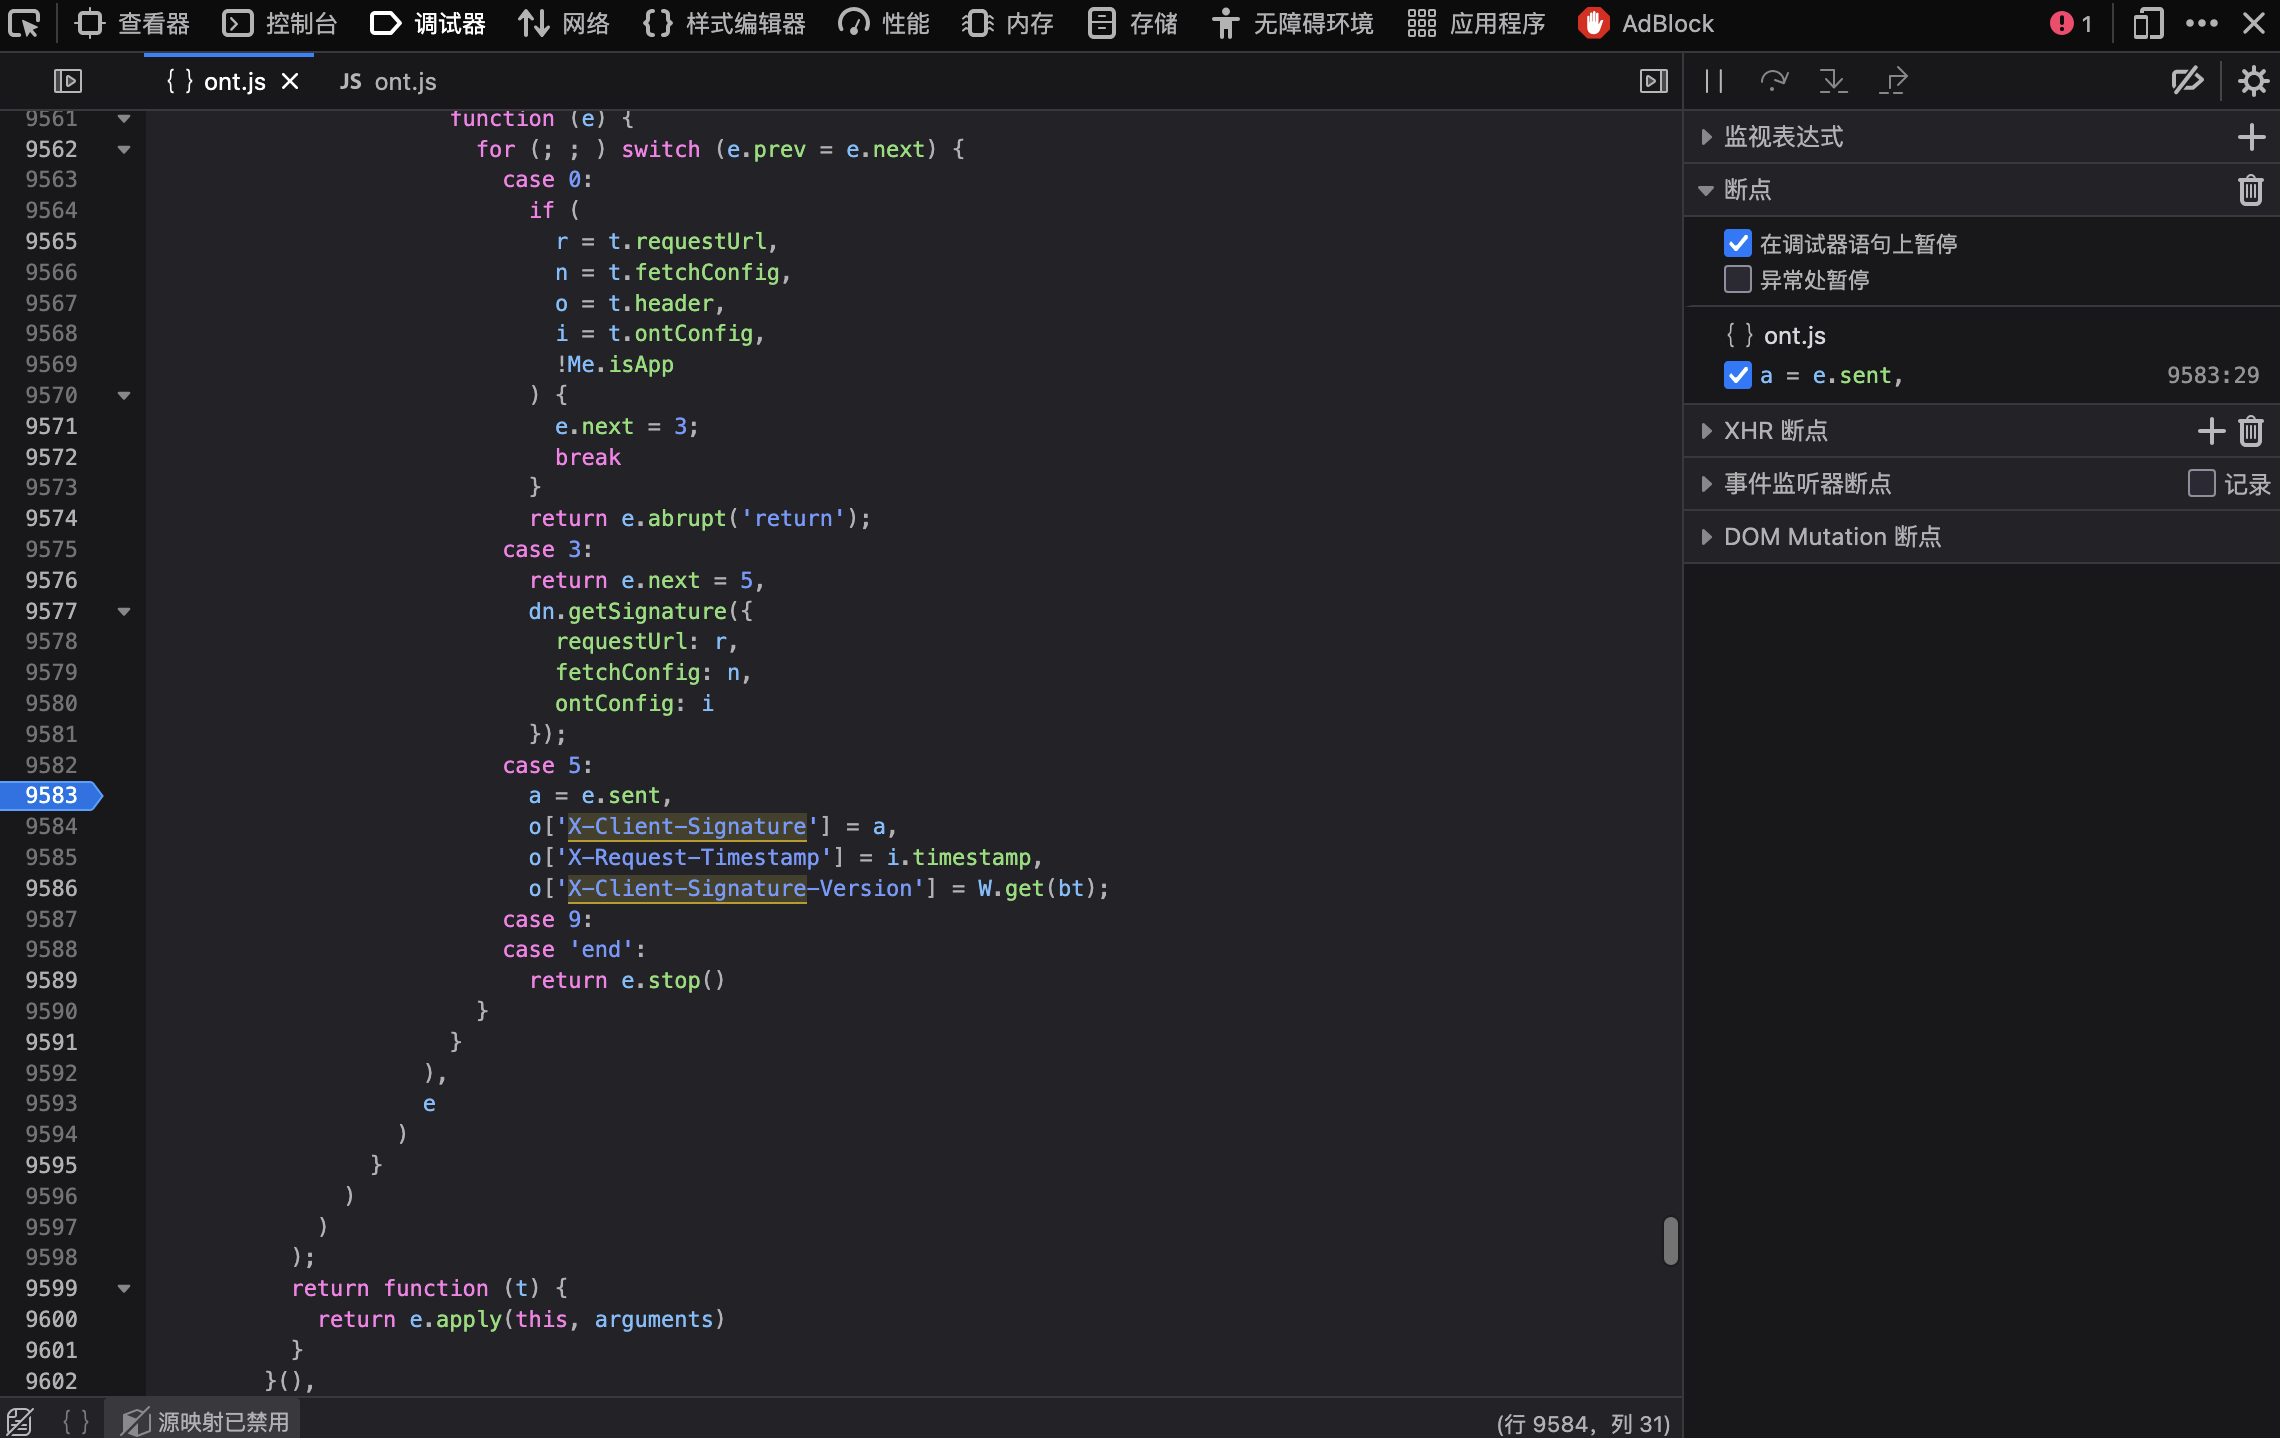Activate the element picker icon
The height and width of the screenshot is (1438, 2280).
coord(24,23)
